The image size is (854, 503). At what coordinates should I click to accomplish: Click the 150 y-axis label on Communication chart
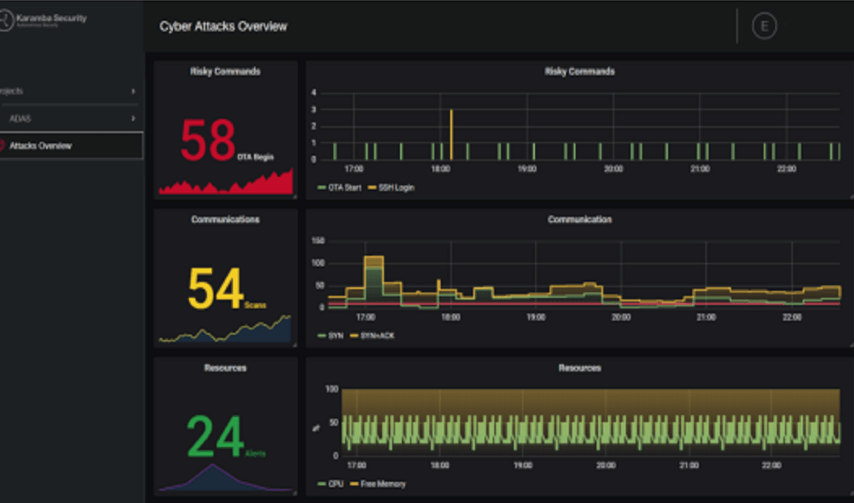point(318,241)
